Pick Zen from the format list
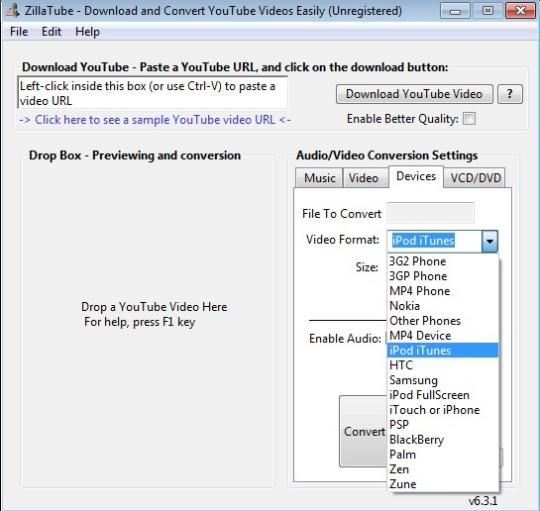 tap(443, 469)
